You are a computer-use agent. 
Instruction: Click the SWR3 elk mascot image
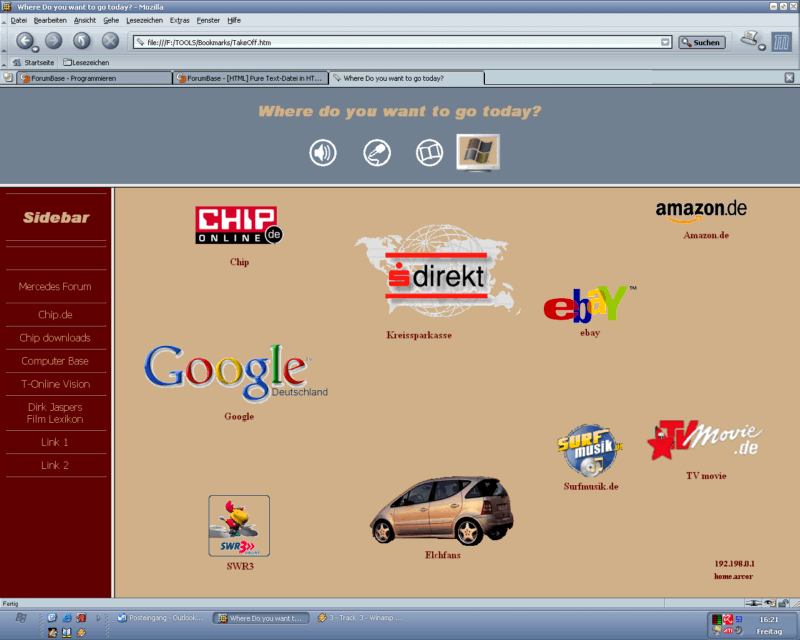[x=239, y=526]
